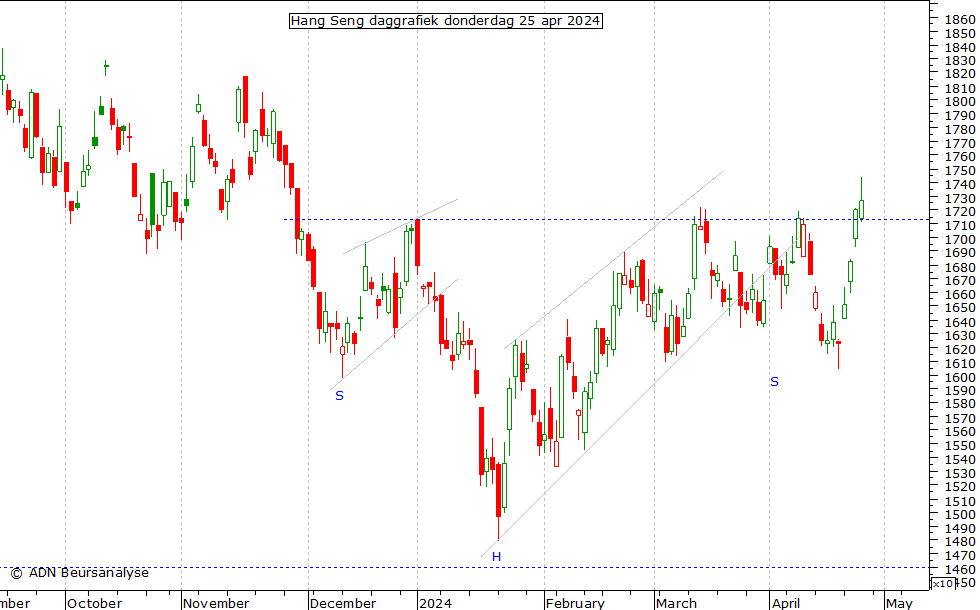Click the 1800 price axis label
The height and width of the screenshot is (610, 980).
[x=960, y=102]
